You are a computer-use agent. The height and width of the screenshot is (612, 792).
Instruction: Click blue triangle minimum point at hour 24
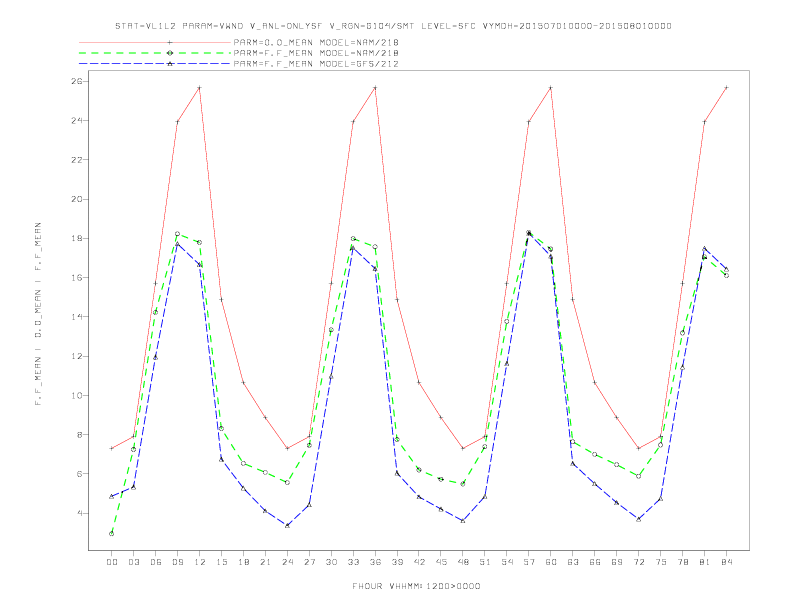tap(287, 526)
